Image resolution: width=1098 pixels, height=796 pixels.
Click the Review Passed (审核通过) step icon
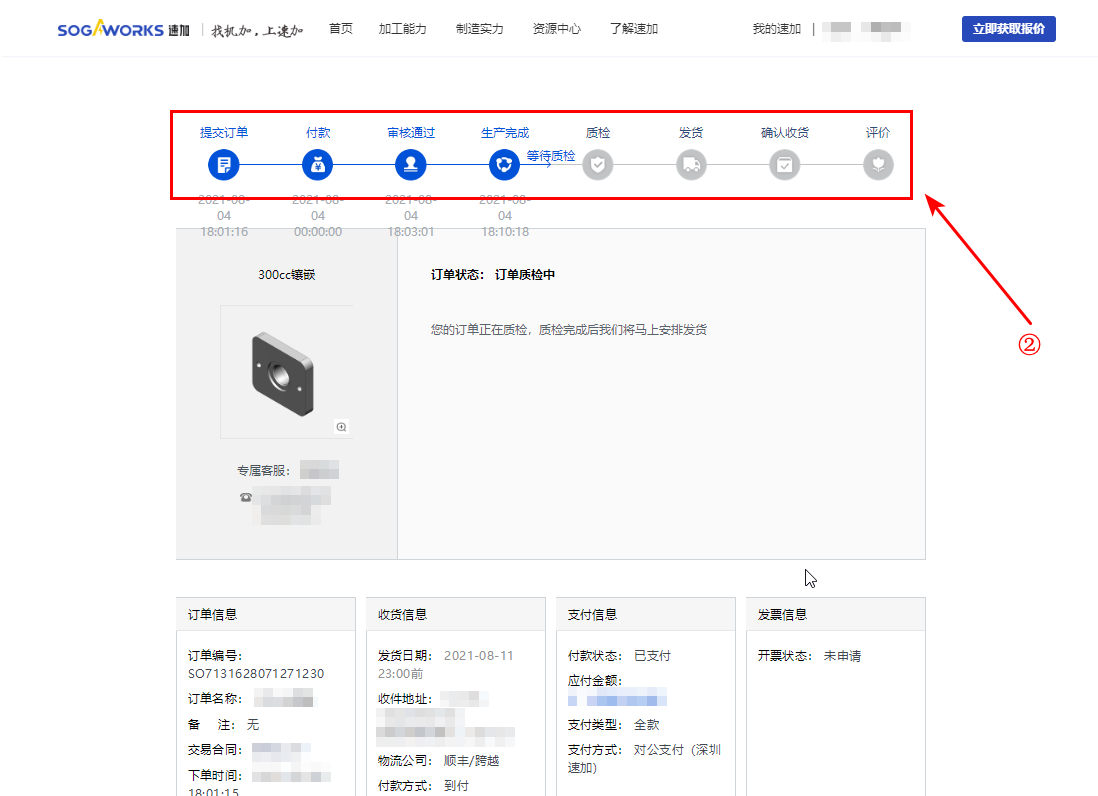coord(410,165)
